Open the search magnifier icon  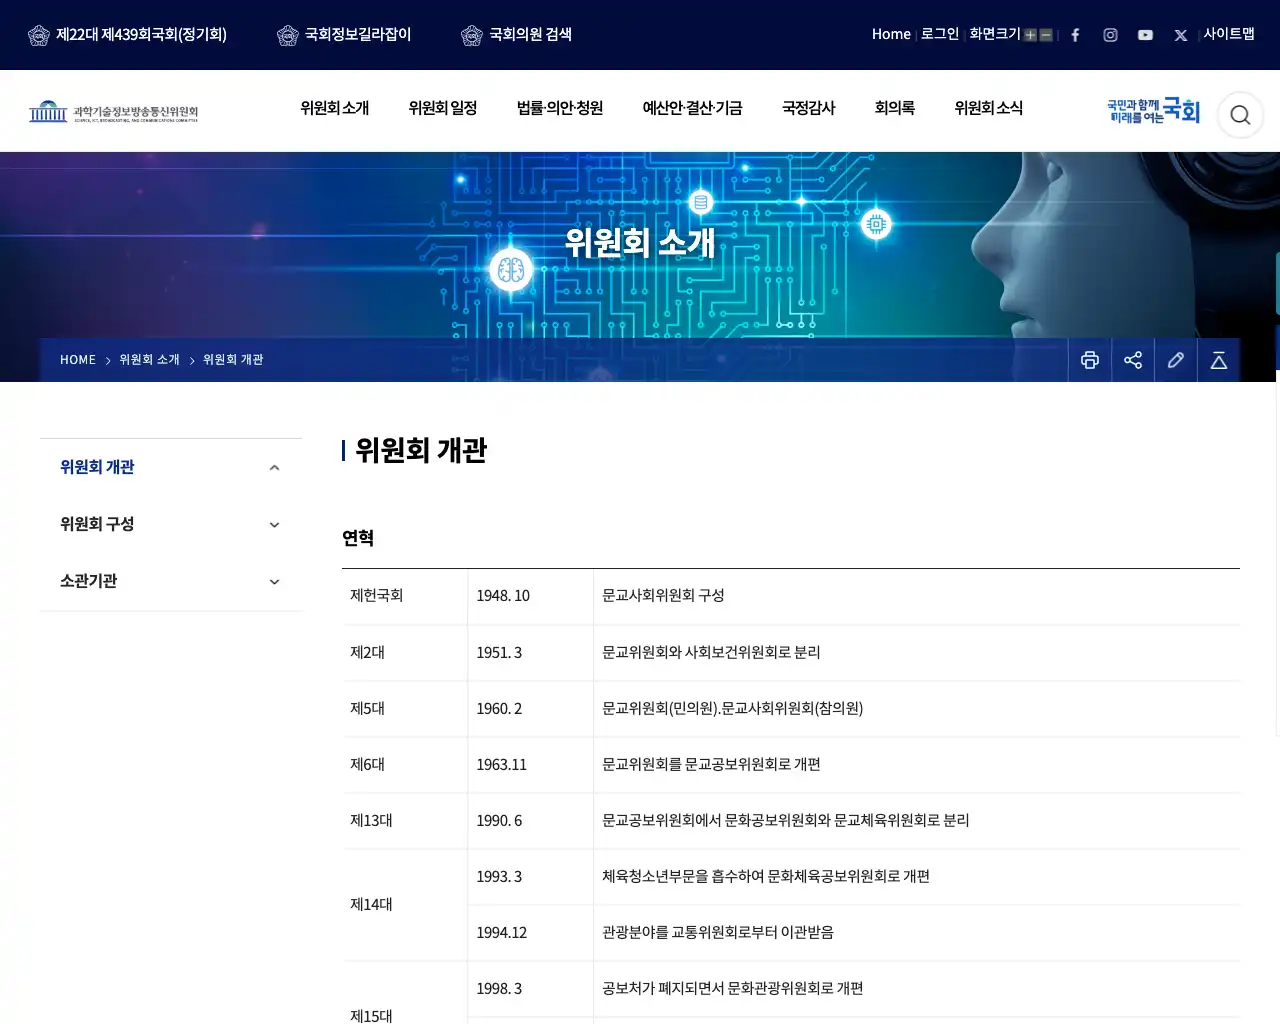click(x=1240, y=115)
